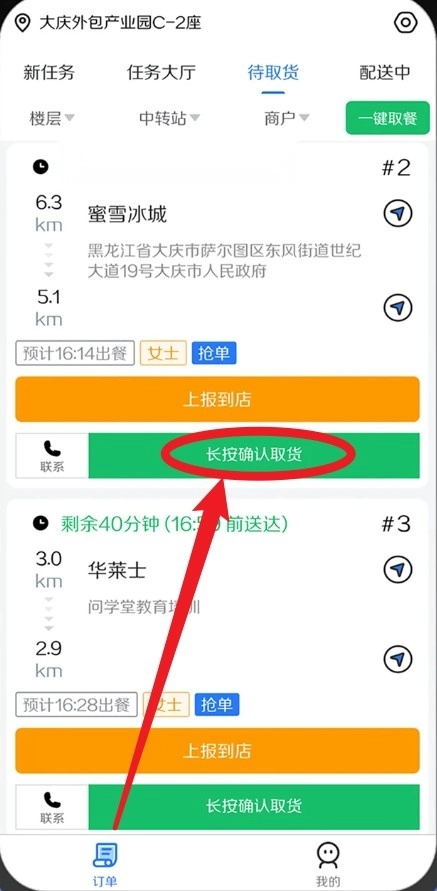This screenshot has height=891, width=437.
Task: Switch to the 新任务 tab
Action: click(49, 73)
